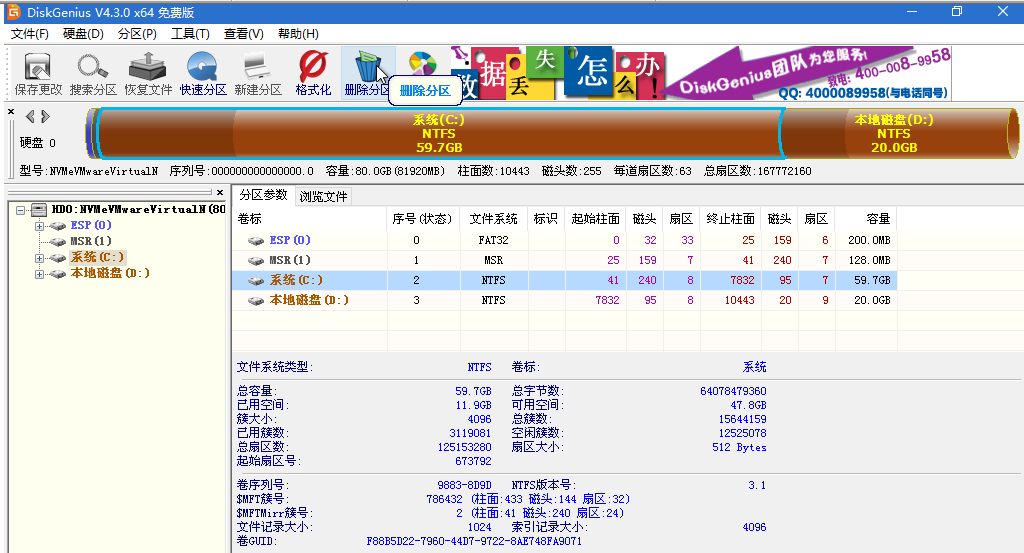
Task: Select 系统(C:) segment in disk bar
Action: click(439, 133)
